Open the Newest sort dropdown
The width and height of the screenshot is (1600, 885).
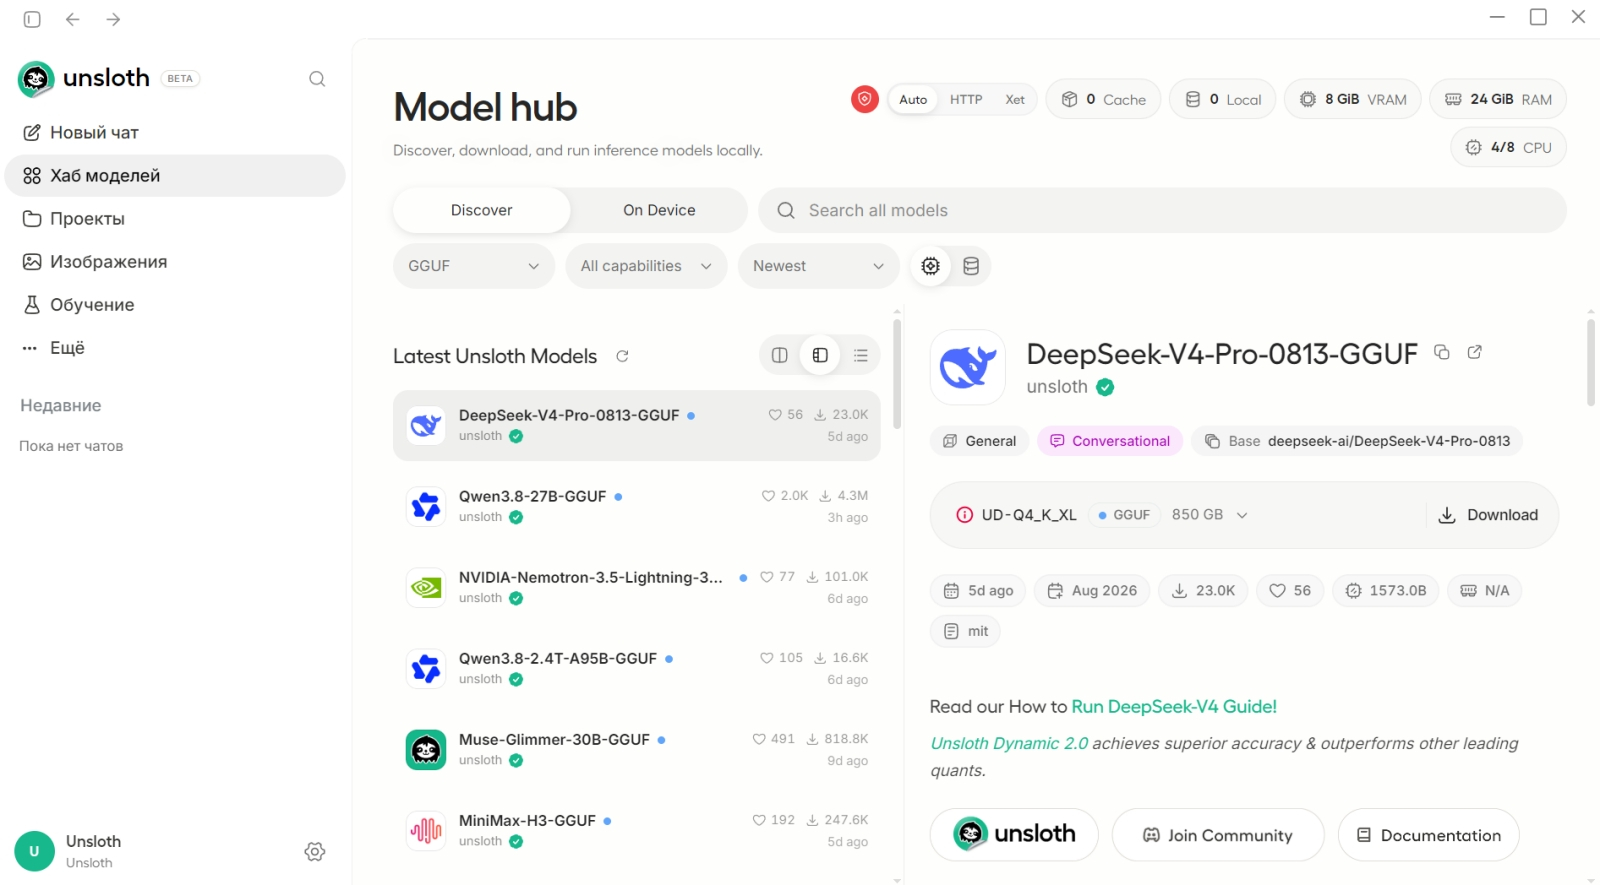pos(819,266)
